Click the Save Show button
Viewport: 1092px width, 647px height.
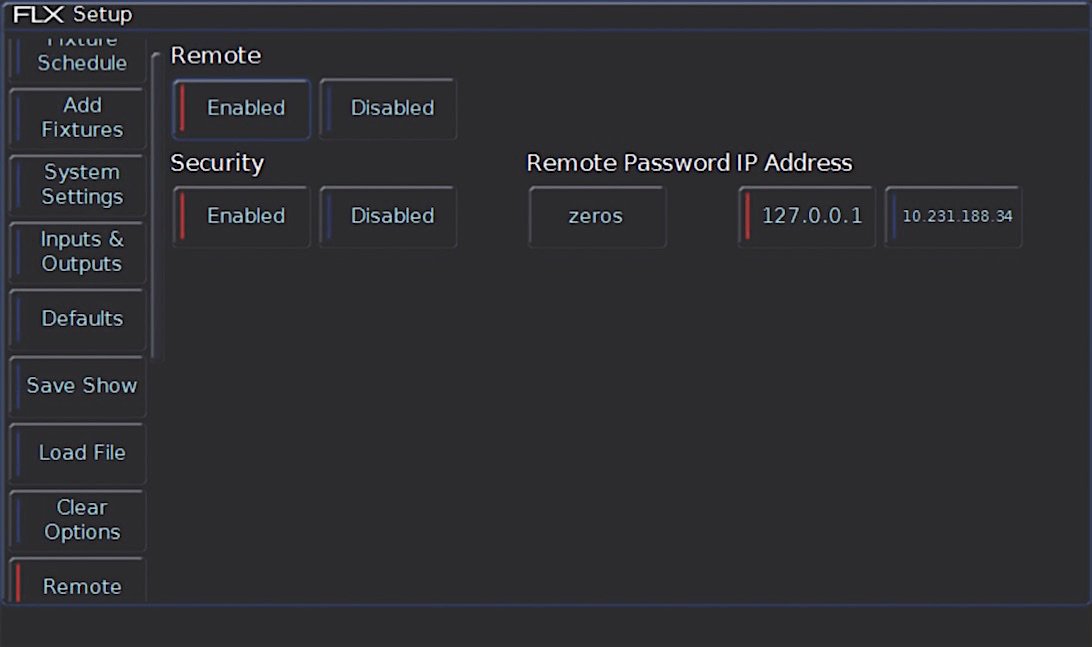[x=77, y=386]
